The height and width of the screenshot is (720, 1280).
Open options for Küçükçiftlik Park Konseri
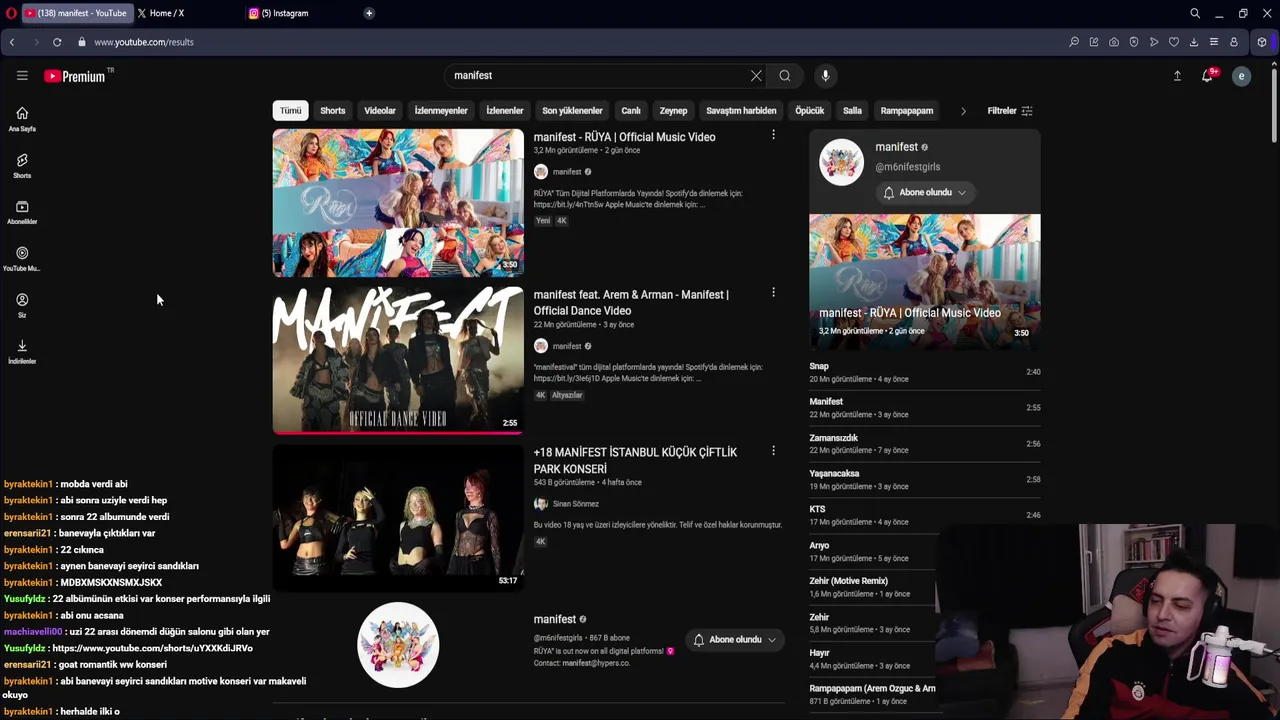773,451
